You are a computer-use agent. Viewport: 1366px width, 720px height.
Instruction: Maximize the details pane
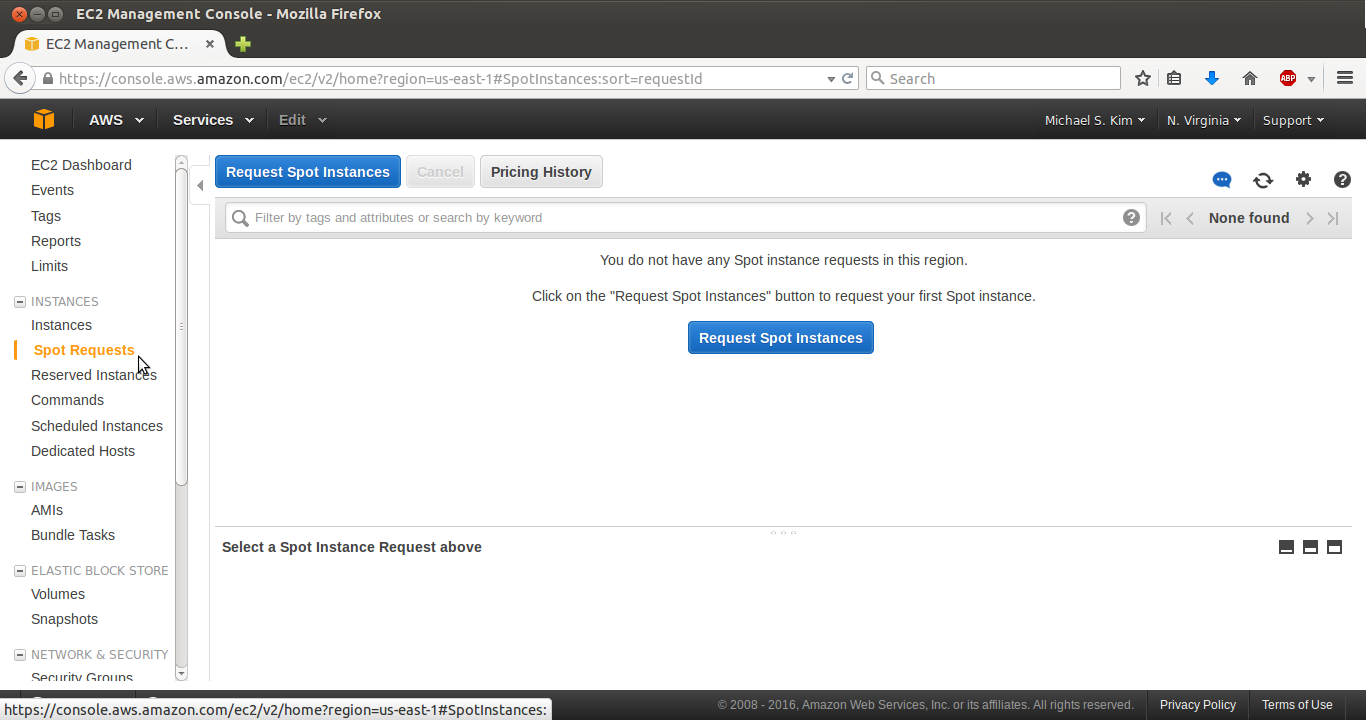[1334, 547]
